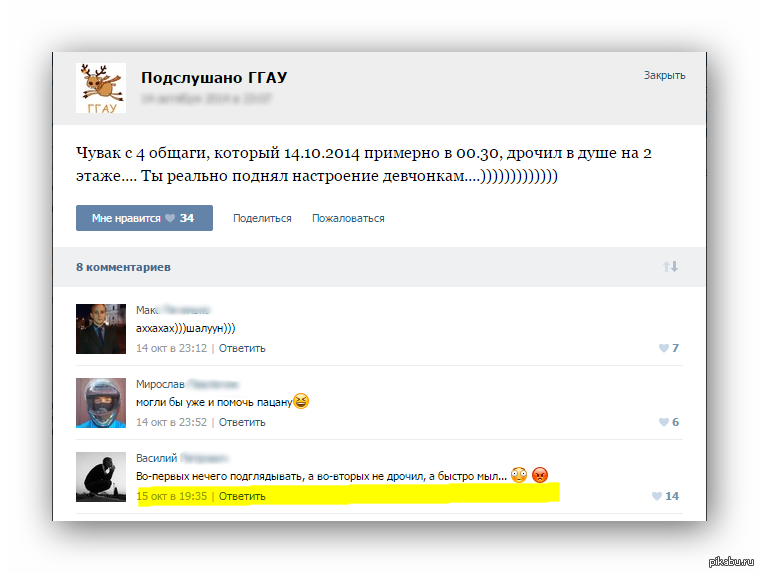Click the helmet avatar of Мирослав
Viewport: 759px width, 573px height.
pos(101,403)
